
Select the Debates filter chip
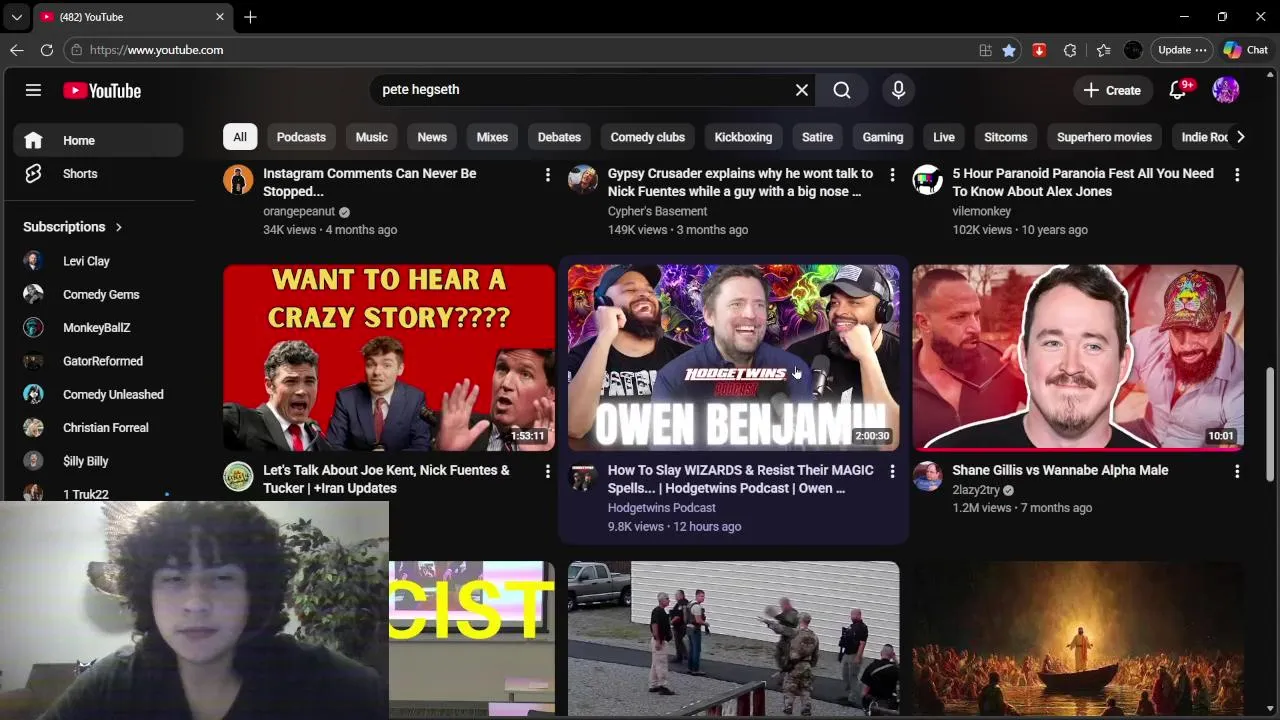559,137
